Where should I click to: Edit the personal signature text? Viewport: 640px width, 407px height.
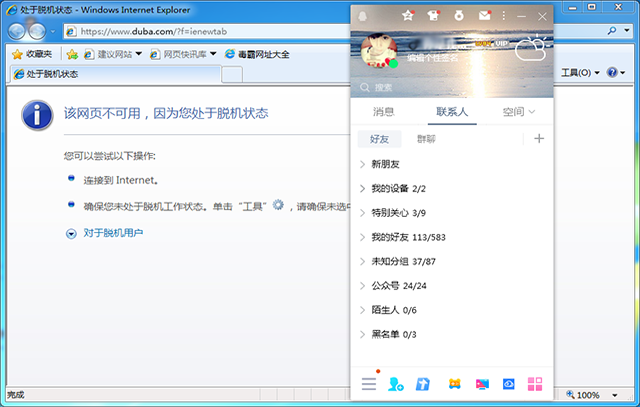pos(432,58)
